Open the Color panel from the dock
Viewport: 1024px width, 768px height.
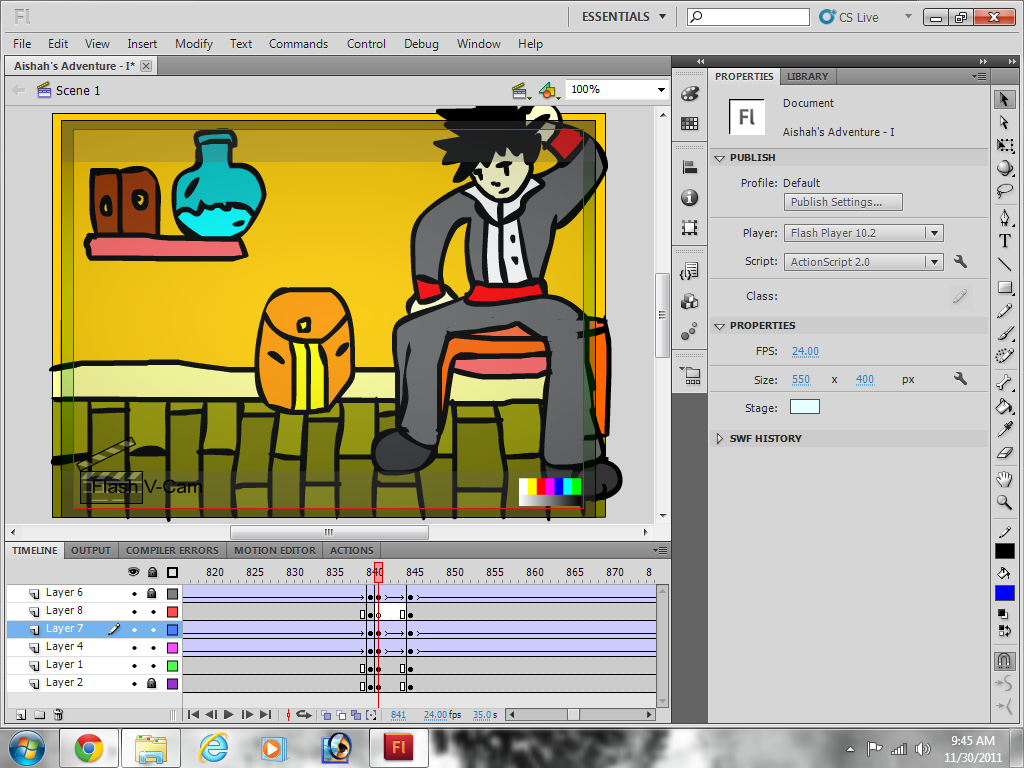(x=690, y=94)
